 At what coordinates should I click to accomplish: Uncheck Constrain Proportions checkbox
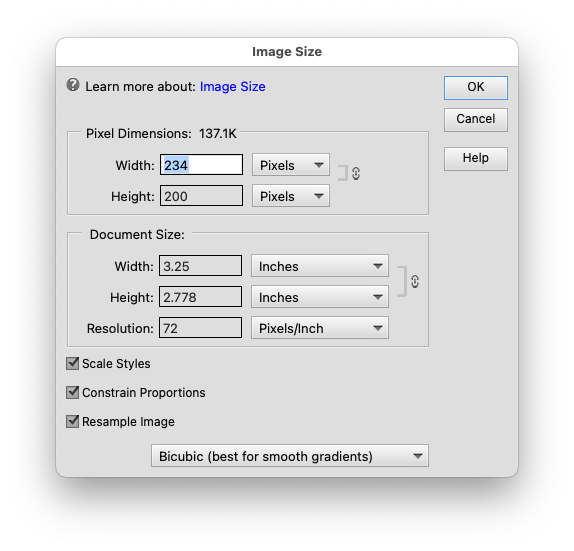tap(72, 392)
